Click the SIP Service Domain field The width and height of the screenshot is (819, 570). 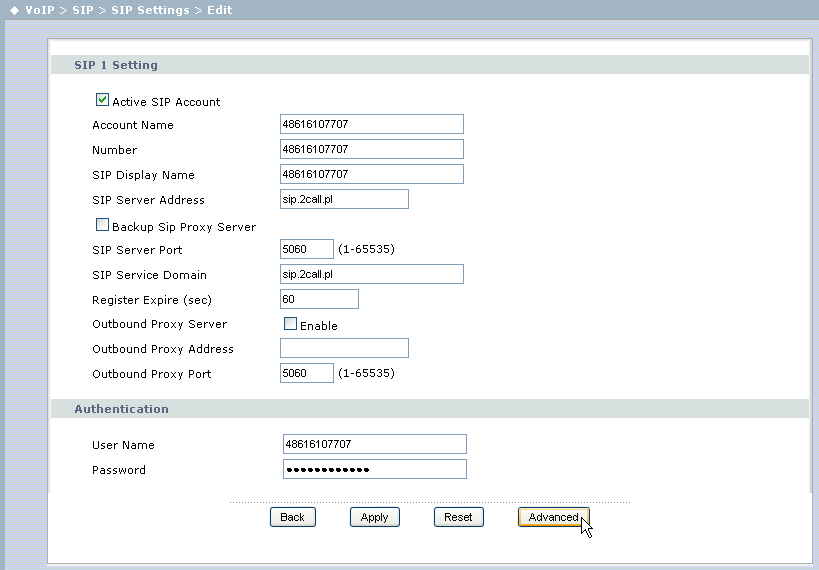tap(372, 274)
